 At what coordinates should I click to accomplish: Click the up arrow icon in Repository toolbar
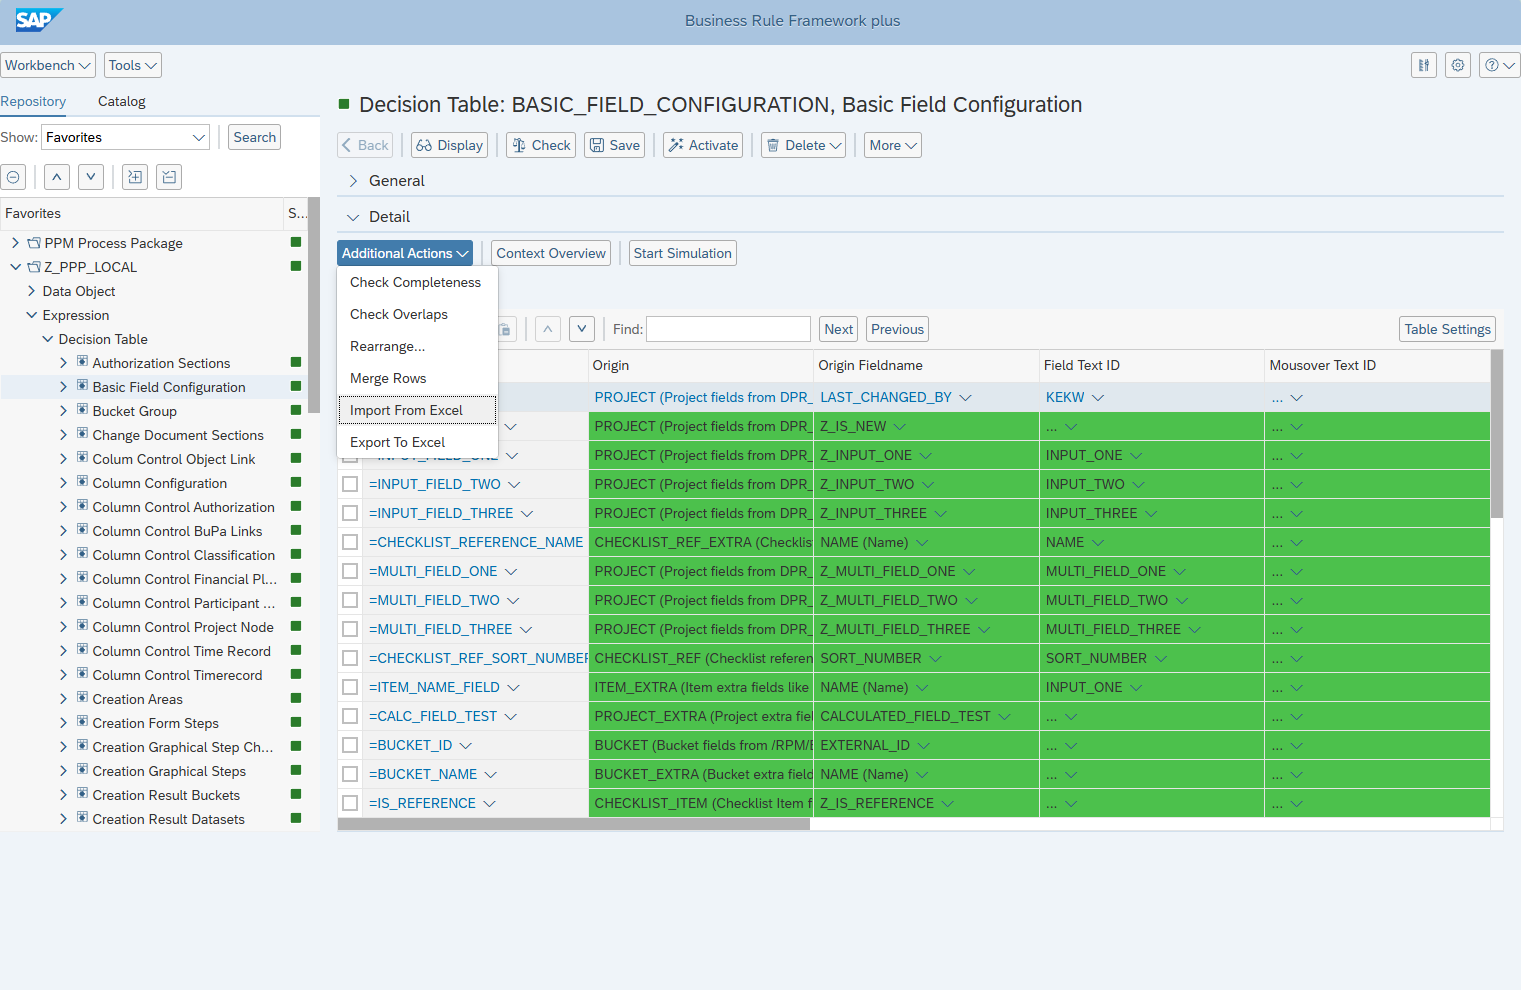pyautogui.click(x=57, y=177)
